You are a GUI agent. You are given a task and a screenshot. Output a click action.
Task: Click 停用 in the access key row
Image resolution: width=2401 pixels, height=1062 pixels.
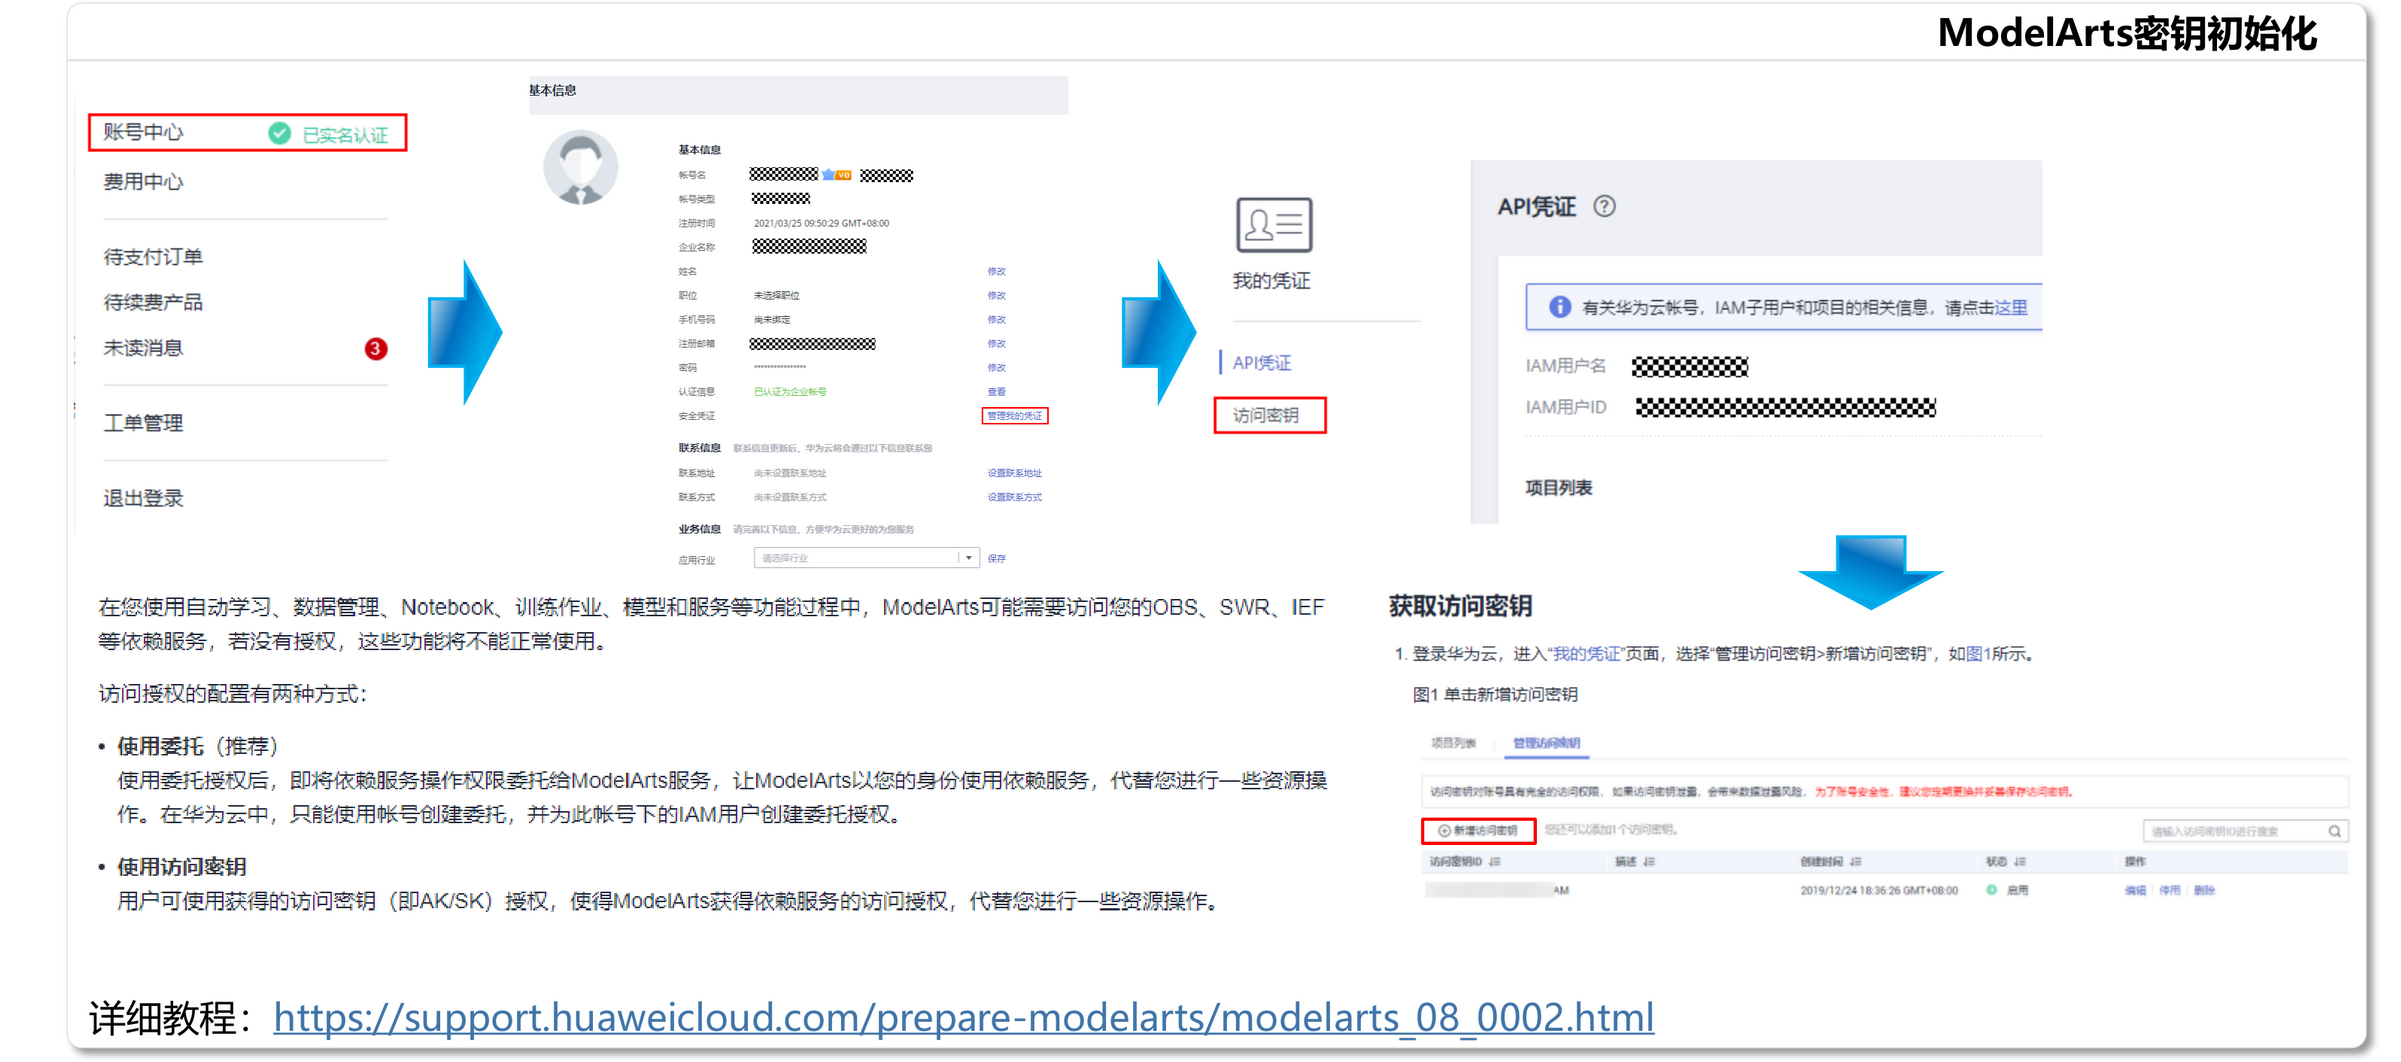pos(2169,890)
